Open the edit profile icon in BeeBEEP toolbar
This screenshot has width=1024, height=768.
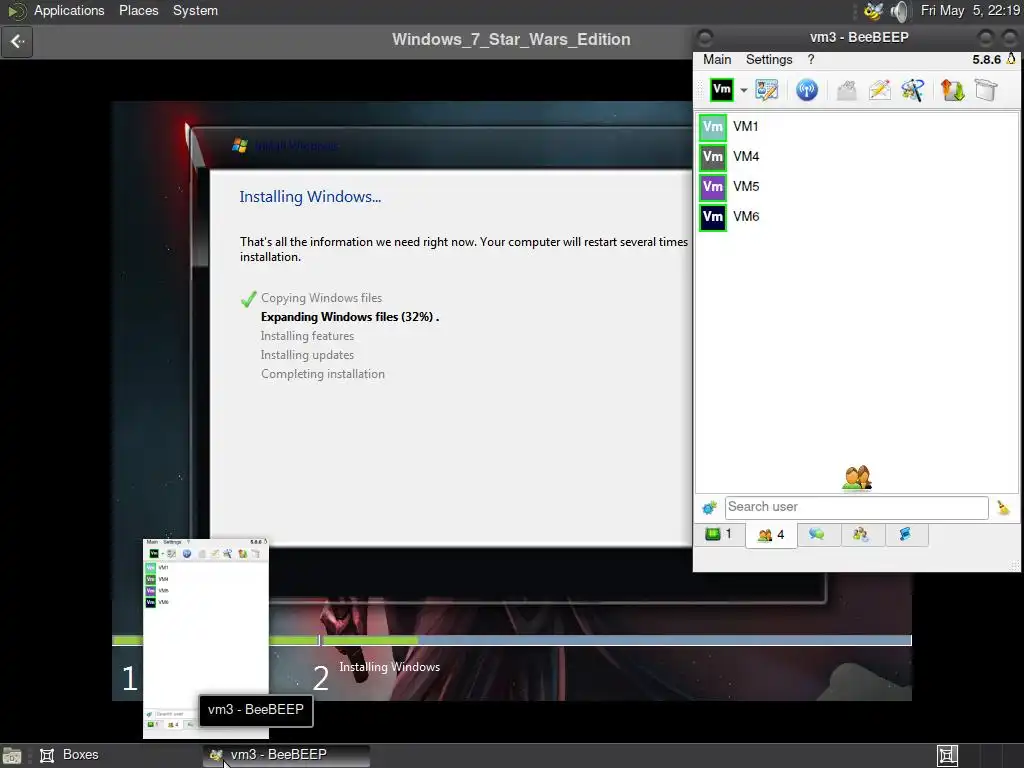click(x=767, y=89)
